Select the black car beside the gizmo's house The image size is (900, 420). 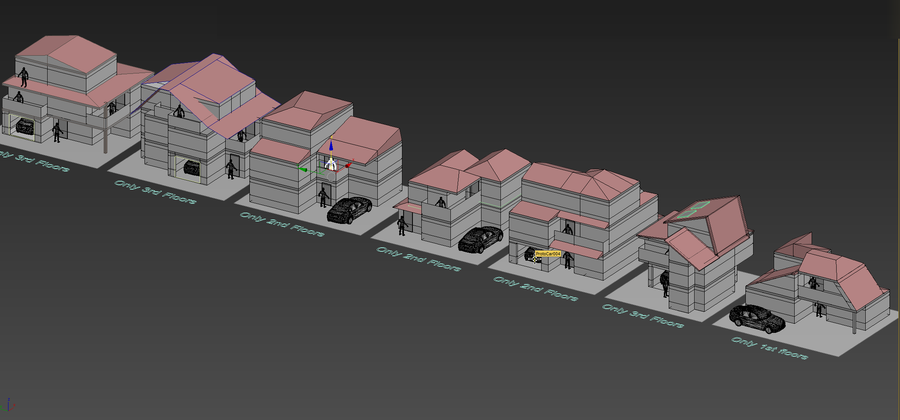[349, 210]
